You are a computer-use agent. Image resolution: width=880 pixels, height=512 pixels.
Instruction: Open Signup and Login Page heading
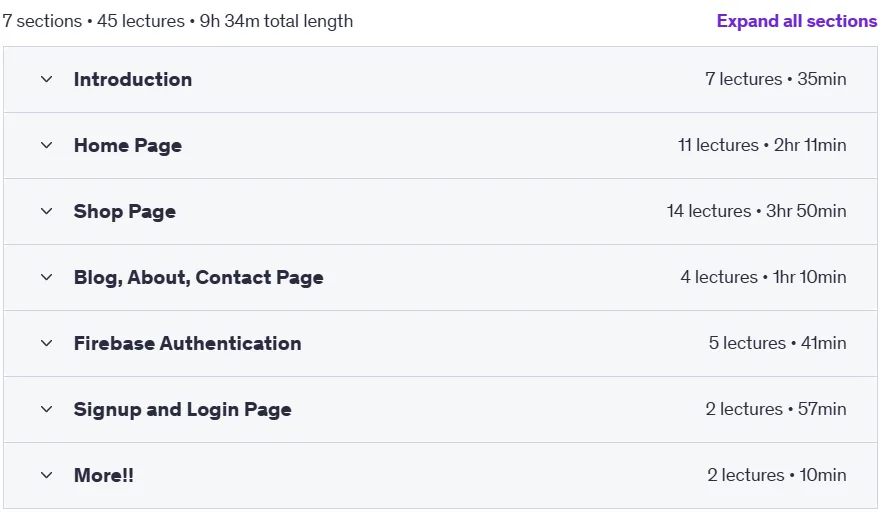click(x=182, y=410)
